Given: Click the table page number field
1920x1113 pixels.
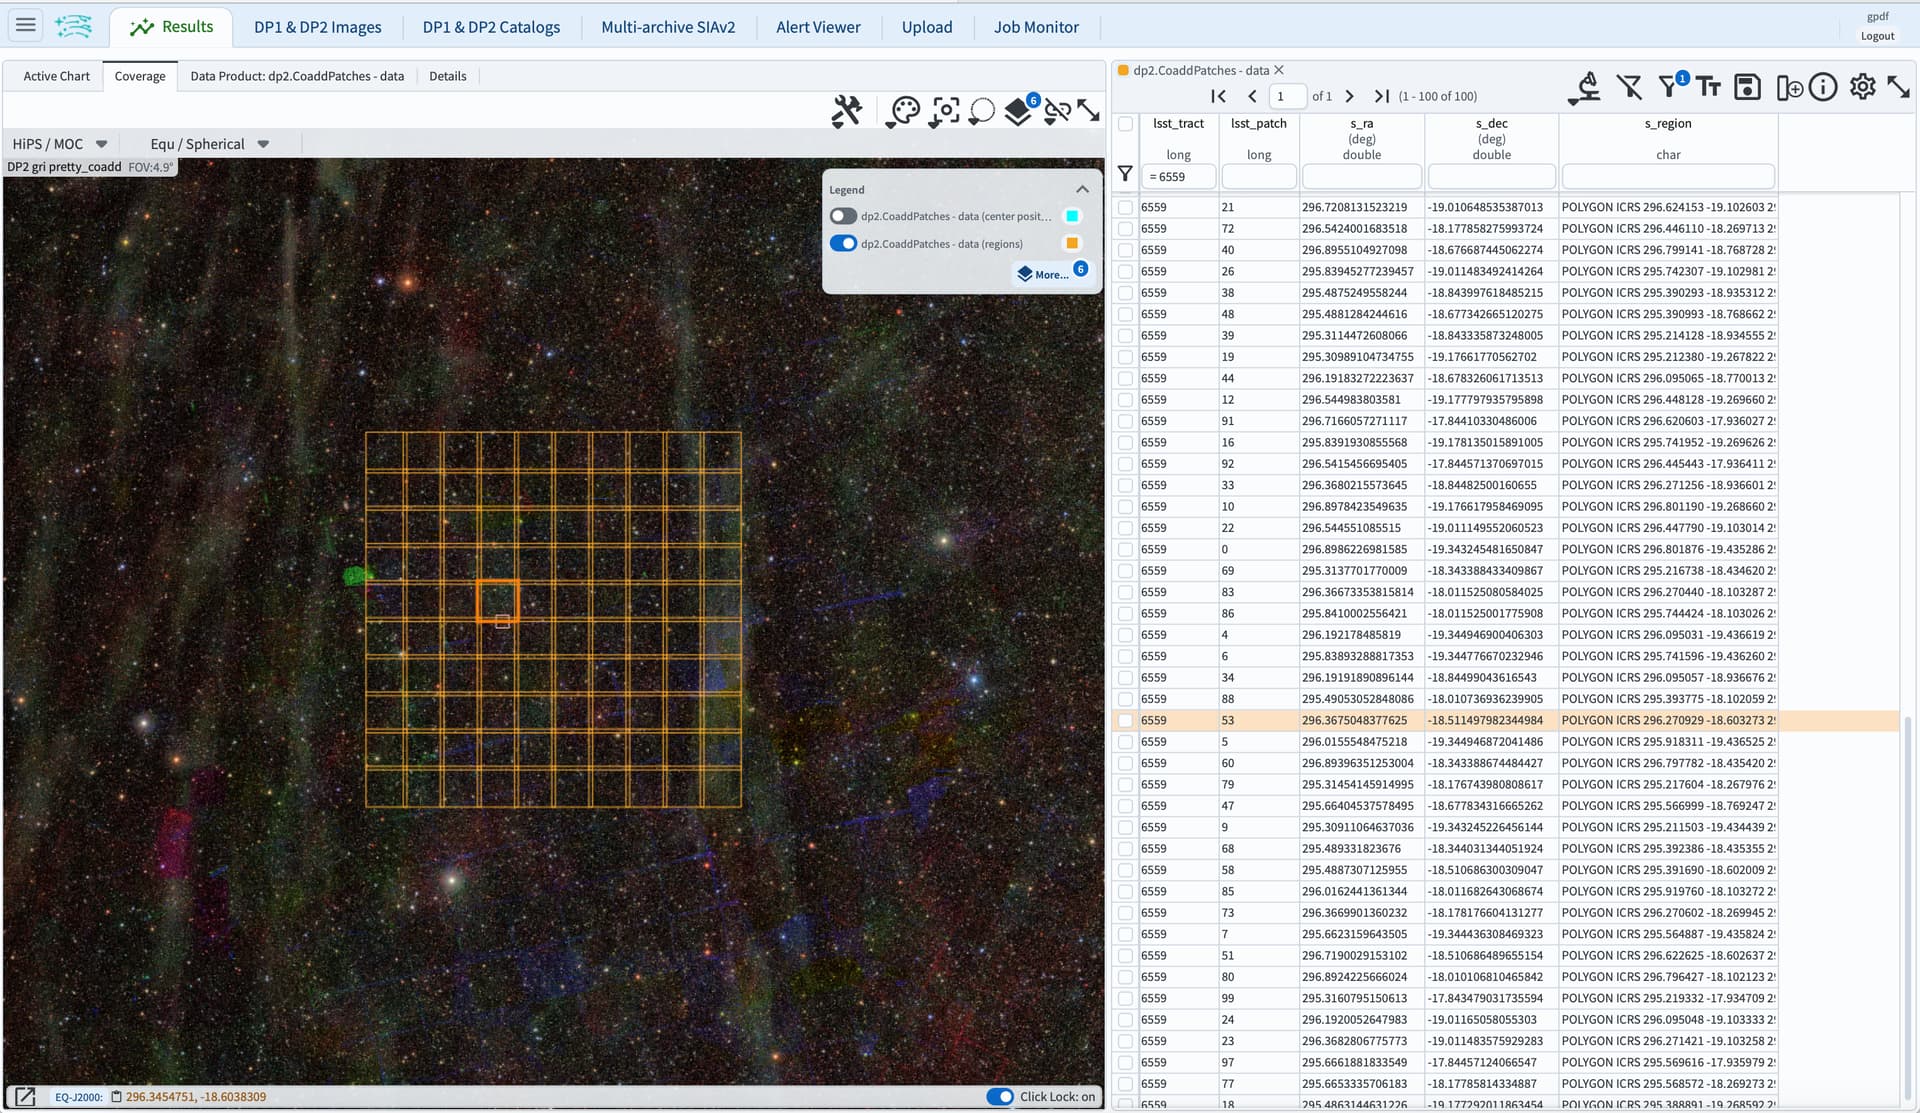Looking at the screenshot, I should pyautogui.click(x=1287, y=96).
